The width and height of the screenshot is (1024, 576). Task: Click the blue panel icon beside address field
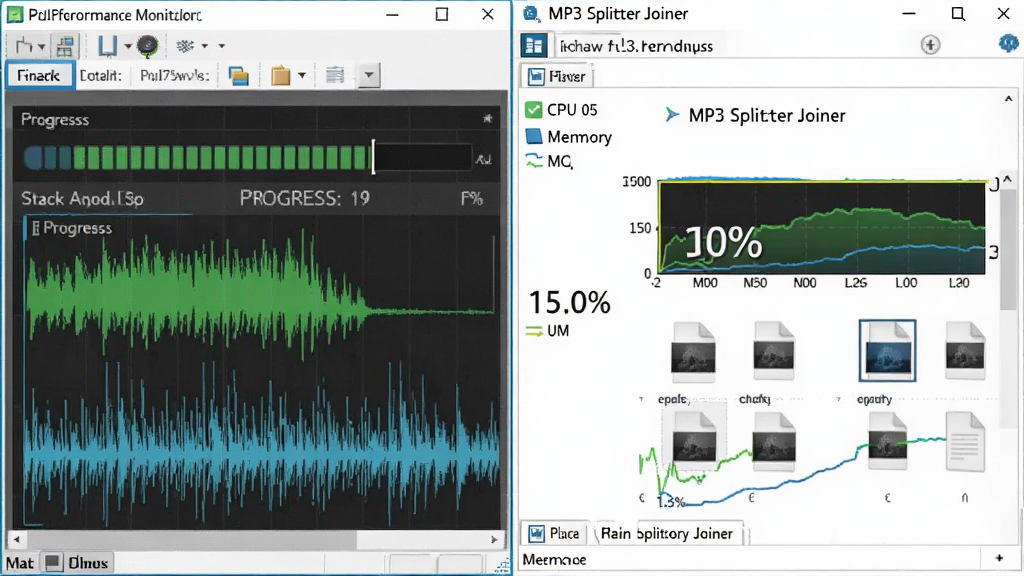coord(534,45)
